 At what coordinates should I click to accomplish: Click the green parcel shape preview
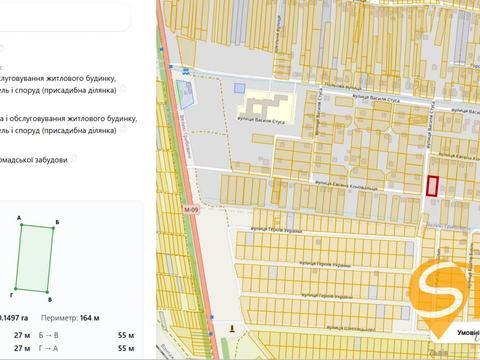click(34, 258)
